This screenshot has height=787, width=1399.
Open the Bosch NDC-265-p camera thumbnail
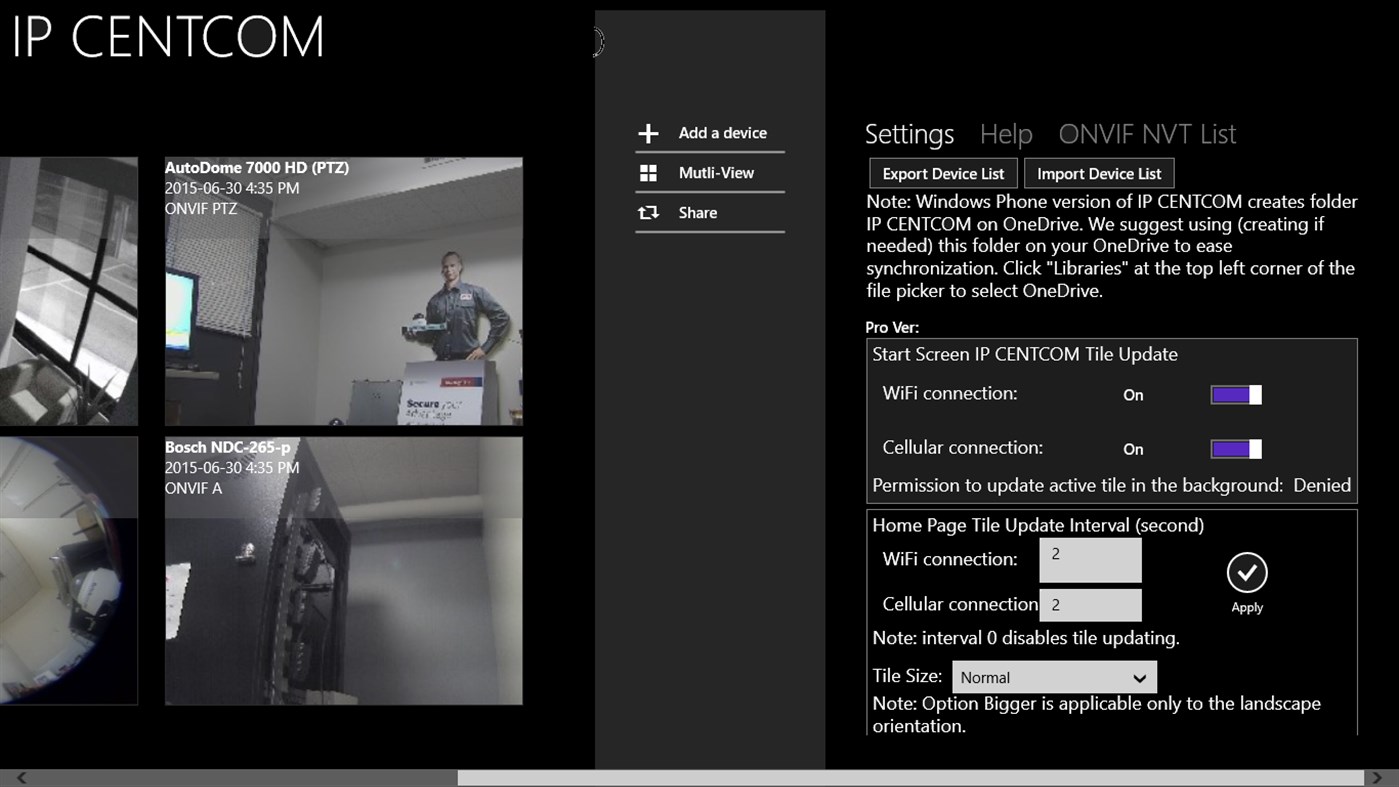343,571
